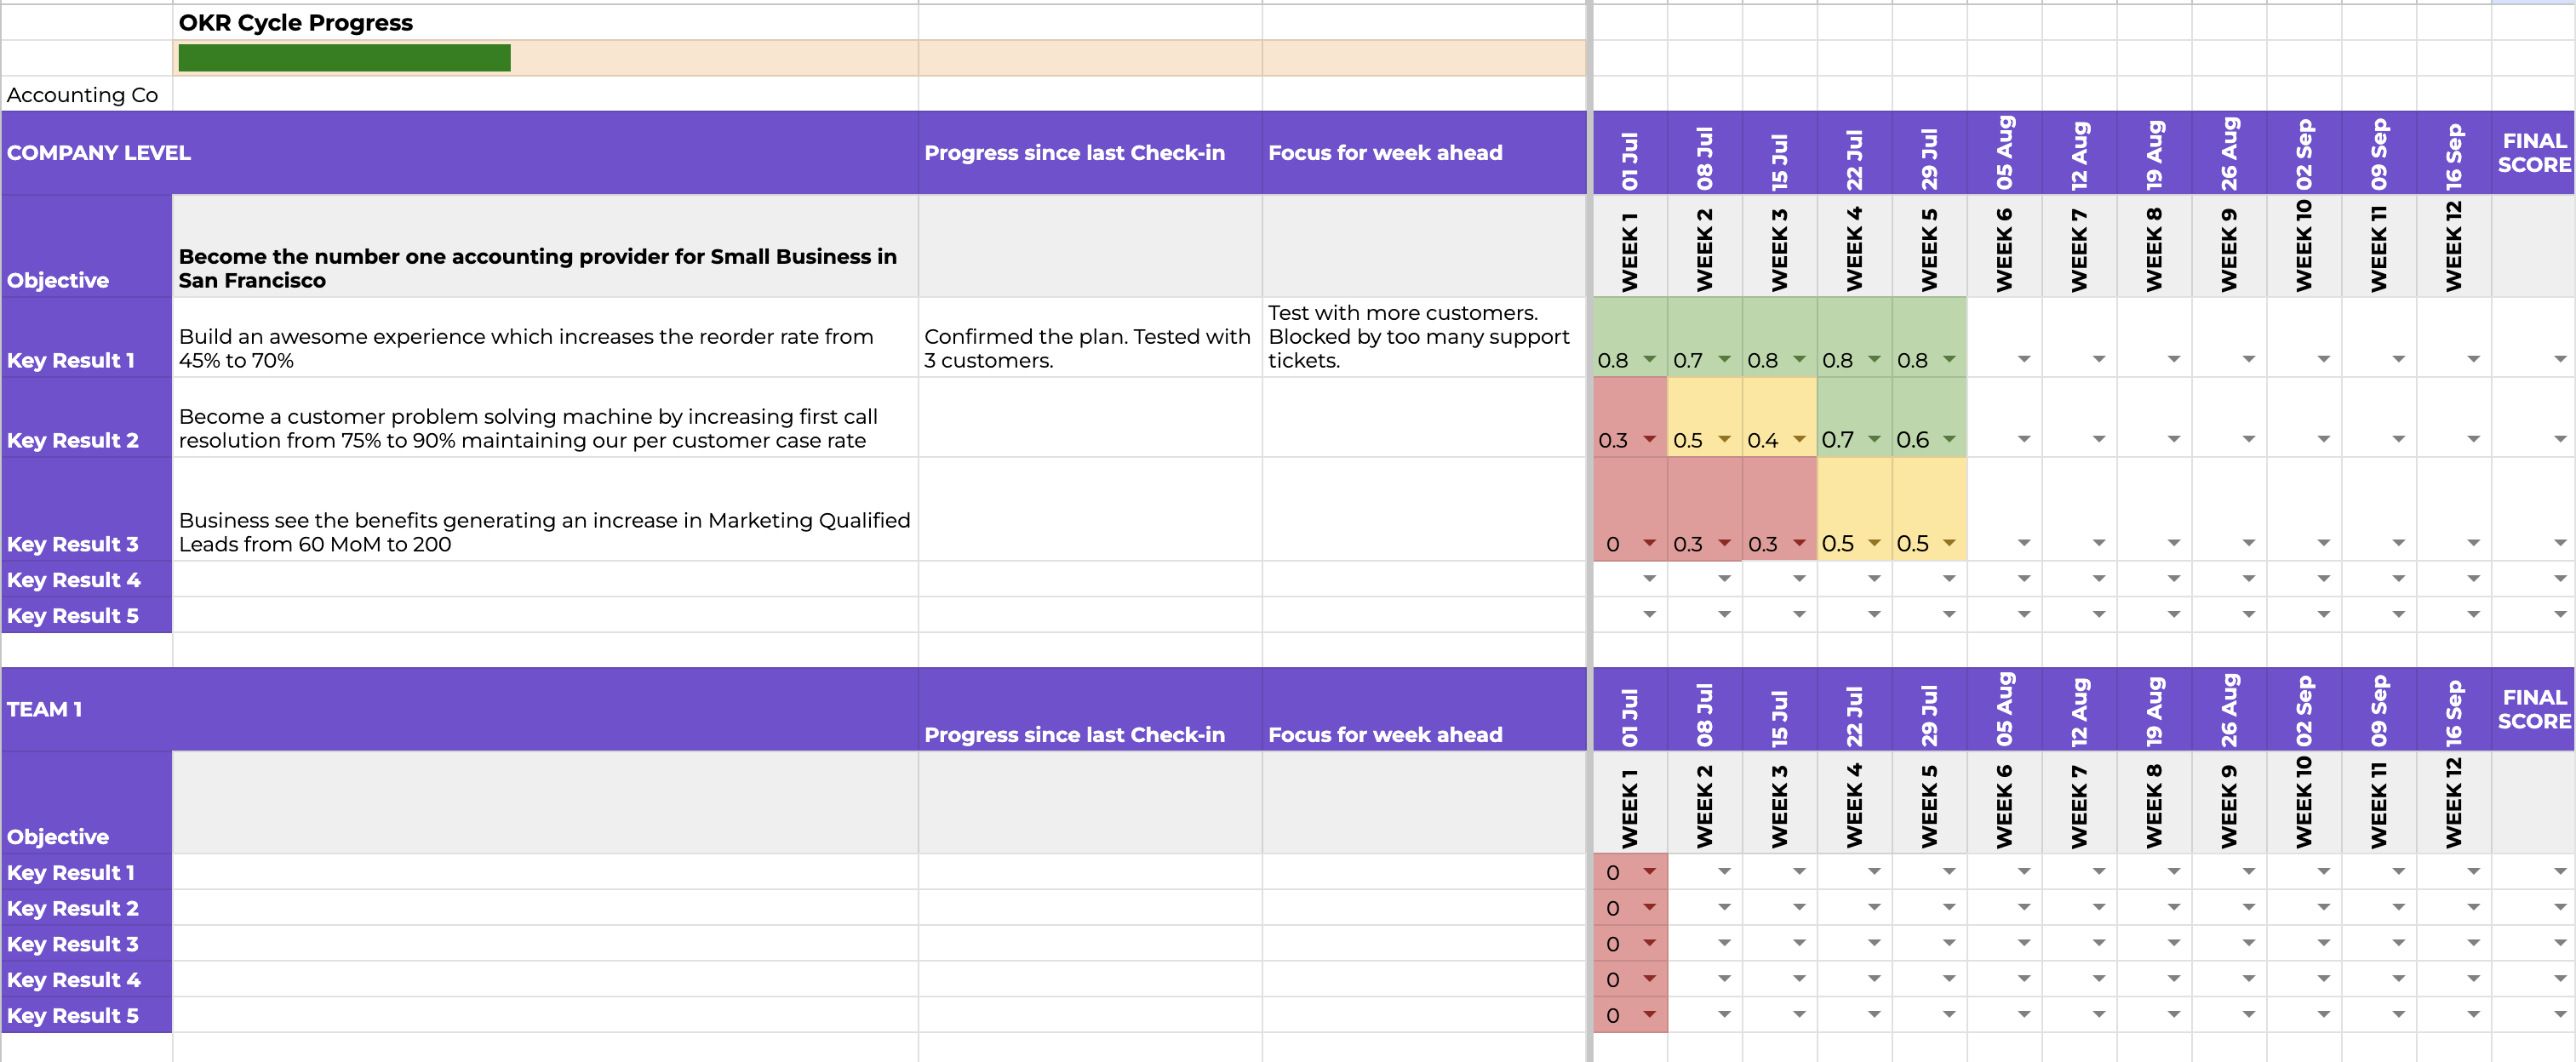Viewport: 2576px width, 1062px height.
Task: Open Company Key Result 1 Week 2 dropdown showing 0.7
Action: [x=1724, y=359]
